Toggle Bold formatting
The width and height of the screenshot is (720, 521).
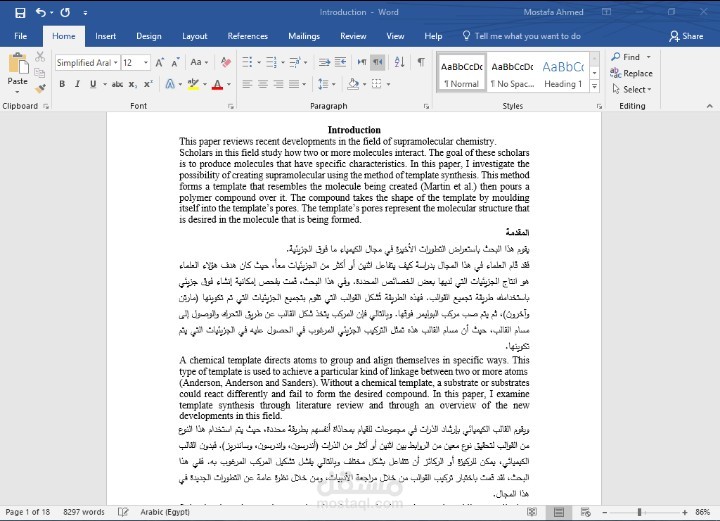[x=62, y=84]
